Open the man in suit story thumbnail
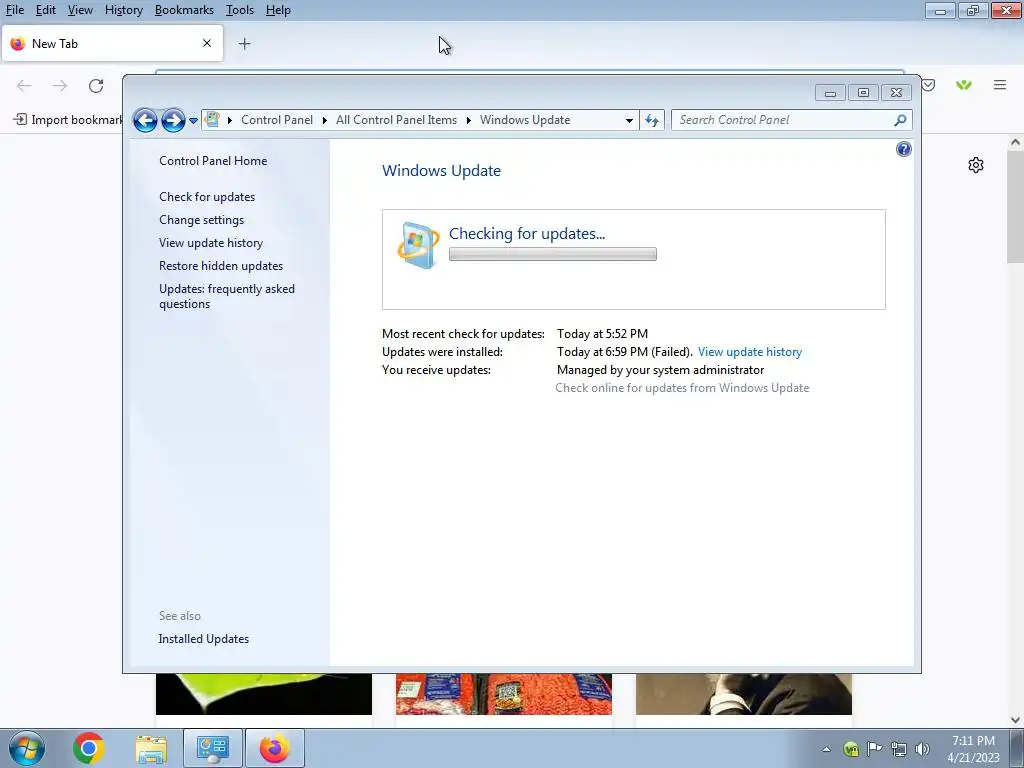Viewport: 1024px width, 768px height. pyautogui.click(x=744, y=694)
